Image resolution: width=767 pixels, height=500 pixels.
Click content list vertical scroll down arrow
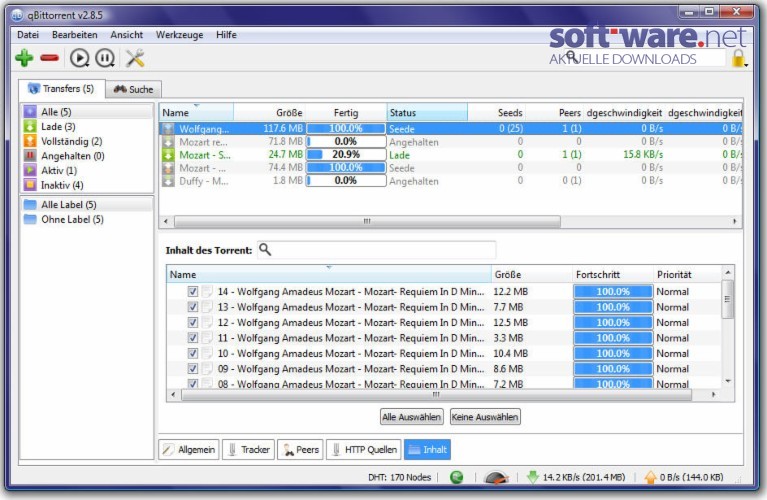click(728, 381)
